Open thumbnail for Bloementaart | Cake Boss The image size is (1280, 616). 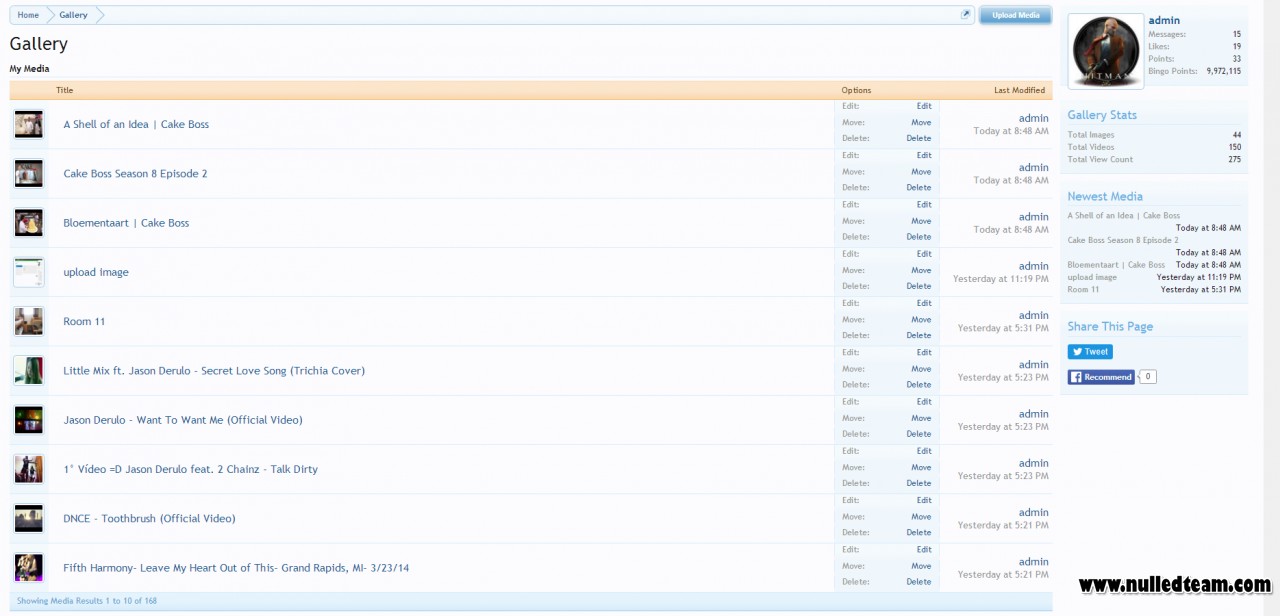[x=28, y=222]
